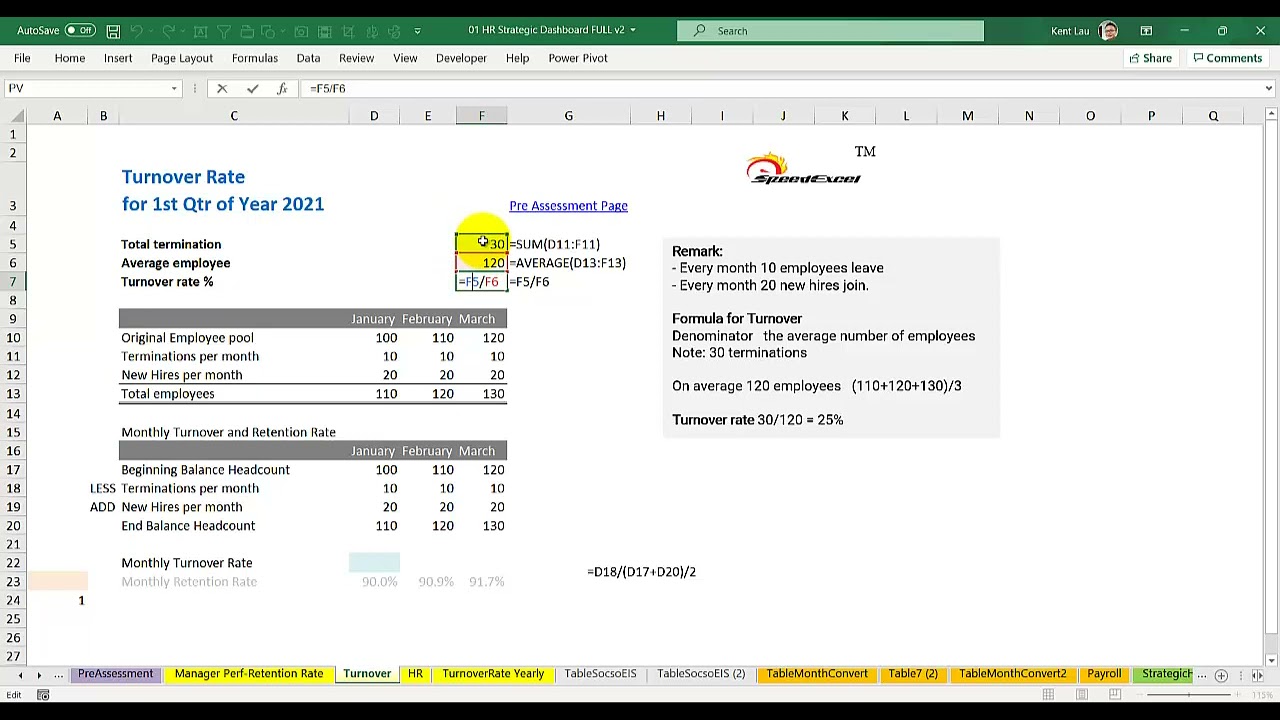Click the 'Monthly Turnover Rate' label
1280x720 pixels.
click(186, 563)
